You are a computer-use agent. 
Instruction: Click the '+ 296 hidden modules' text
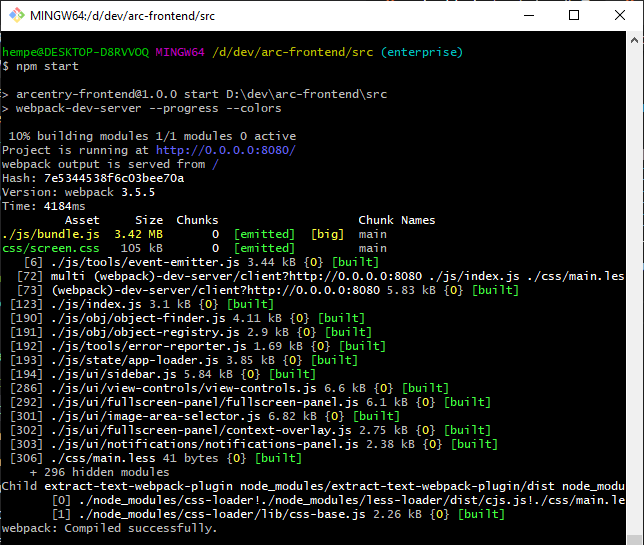pyautogui.click(x=99, y=472)
